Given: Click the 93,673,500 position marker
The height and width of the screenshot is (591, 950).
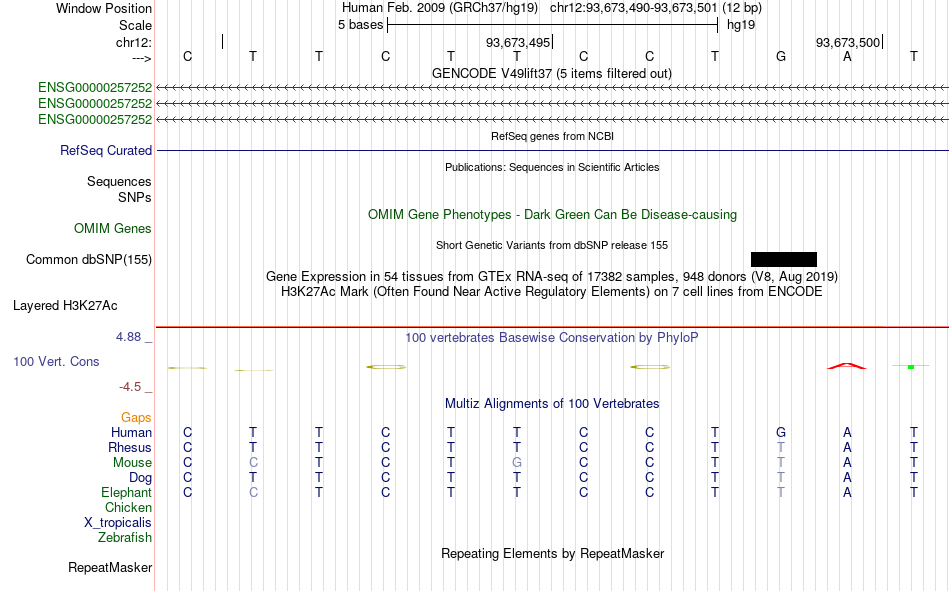Looking at the screenshot, I should (x=848, y=42).
